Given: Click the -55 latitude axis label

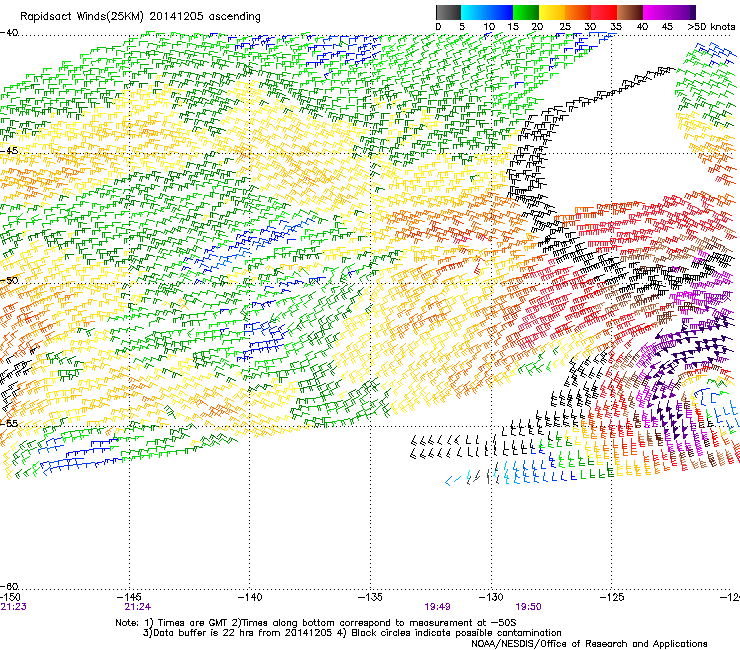Looking at the screenshot, I should [x=9, y=423].
